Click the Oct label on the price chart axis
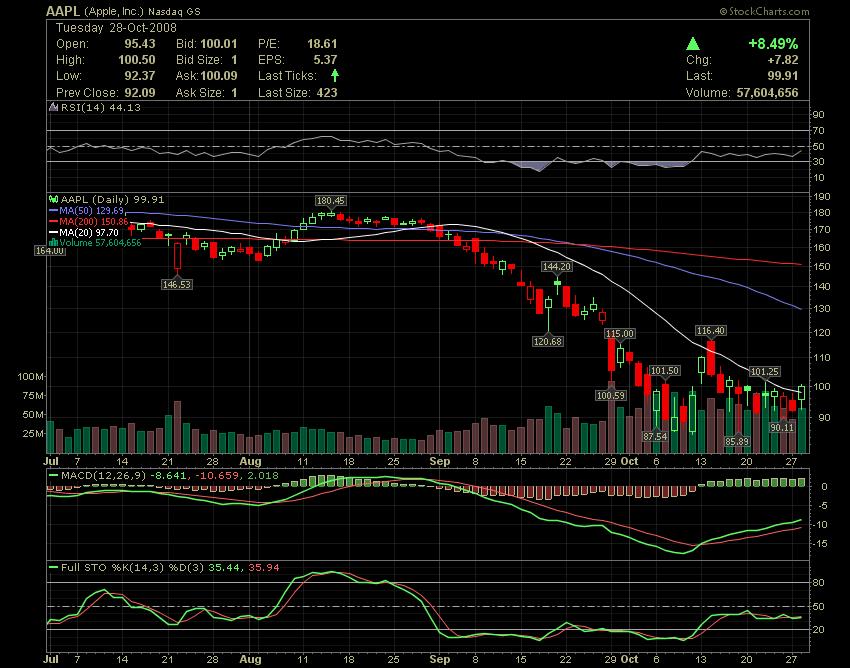Screen dimensions: 850x668 pos(629,461)
